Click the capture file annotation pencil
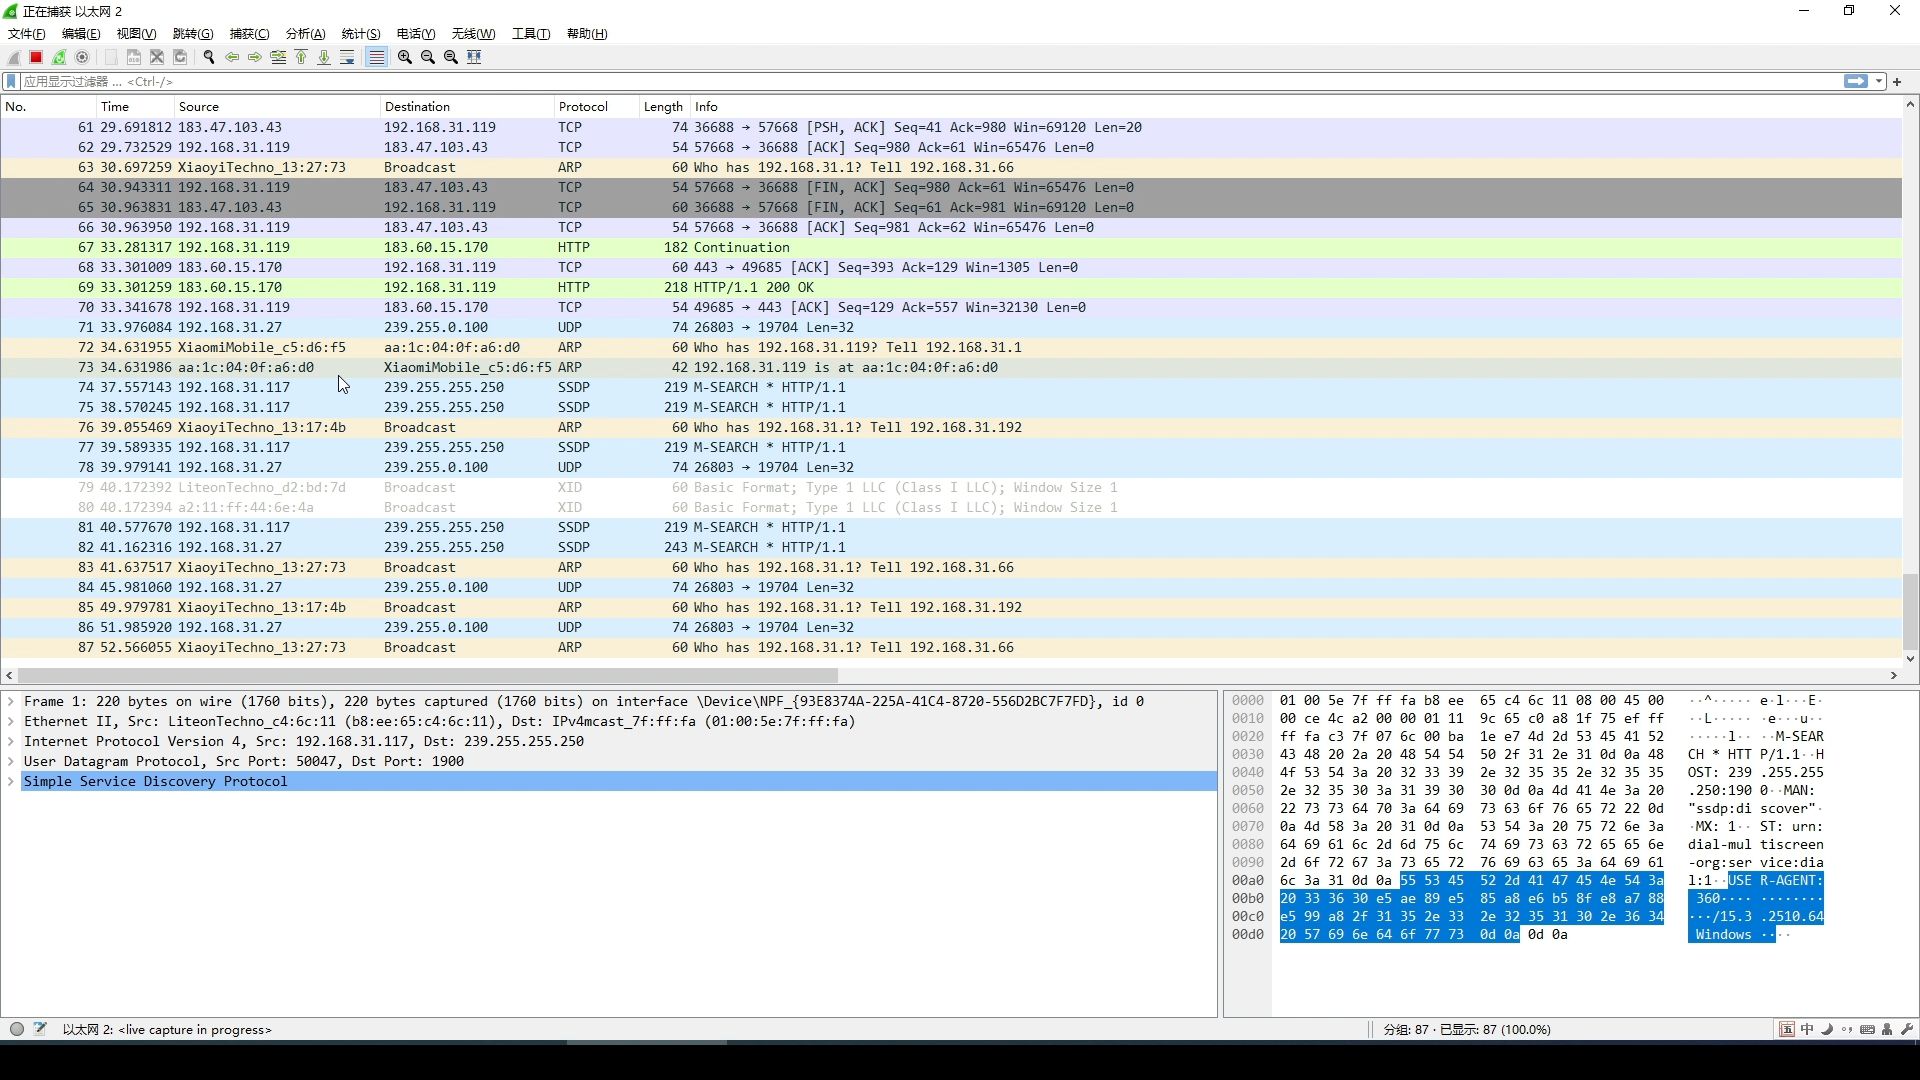Viewport: 1920px width, 1080px height. pos(40,1029)
